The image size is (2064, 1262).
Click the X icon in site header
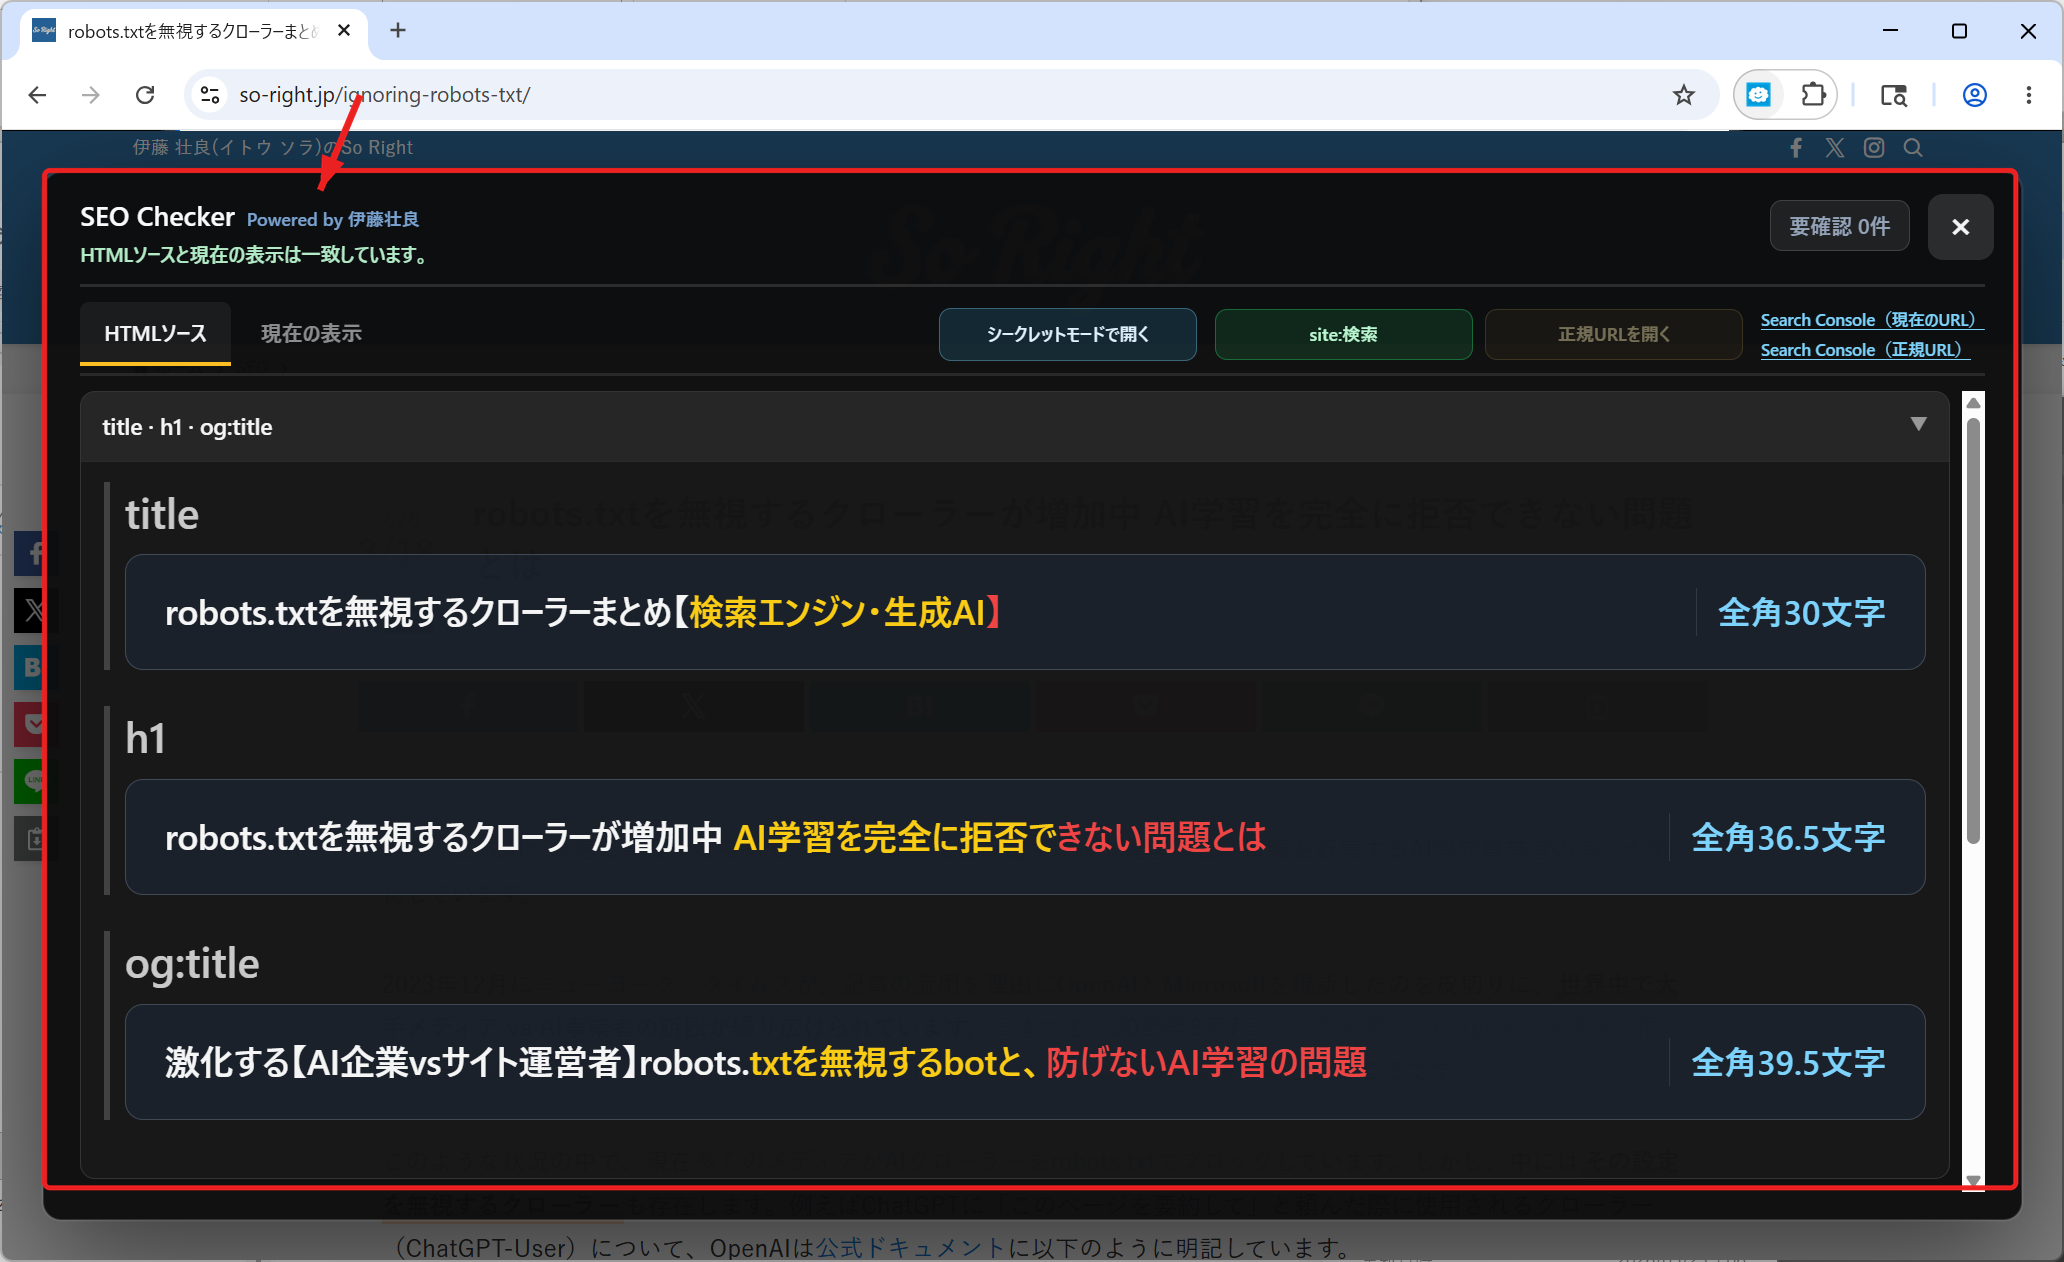pos(1835,148)
